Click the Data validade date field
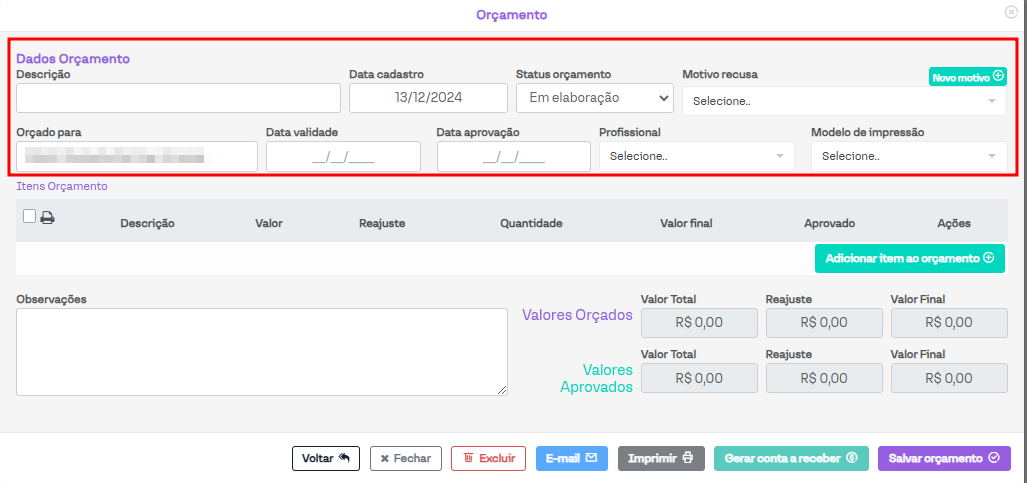 (343, 156)
